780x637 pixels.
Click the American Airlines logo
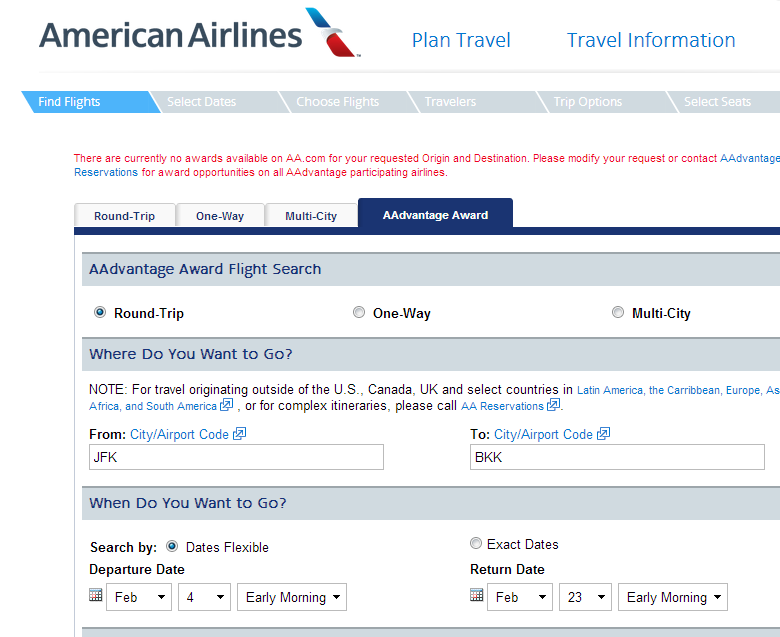point(199,34)
